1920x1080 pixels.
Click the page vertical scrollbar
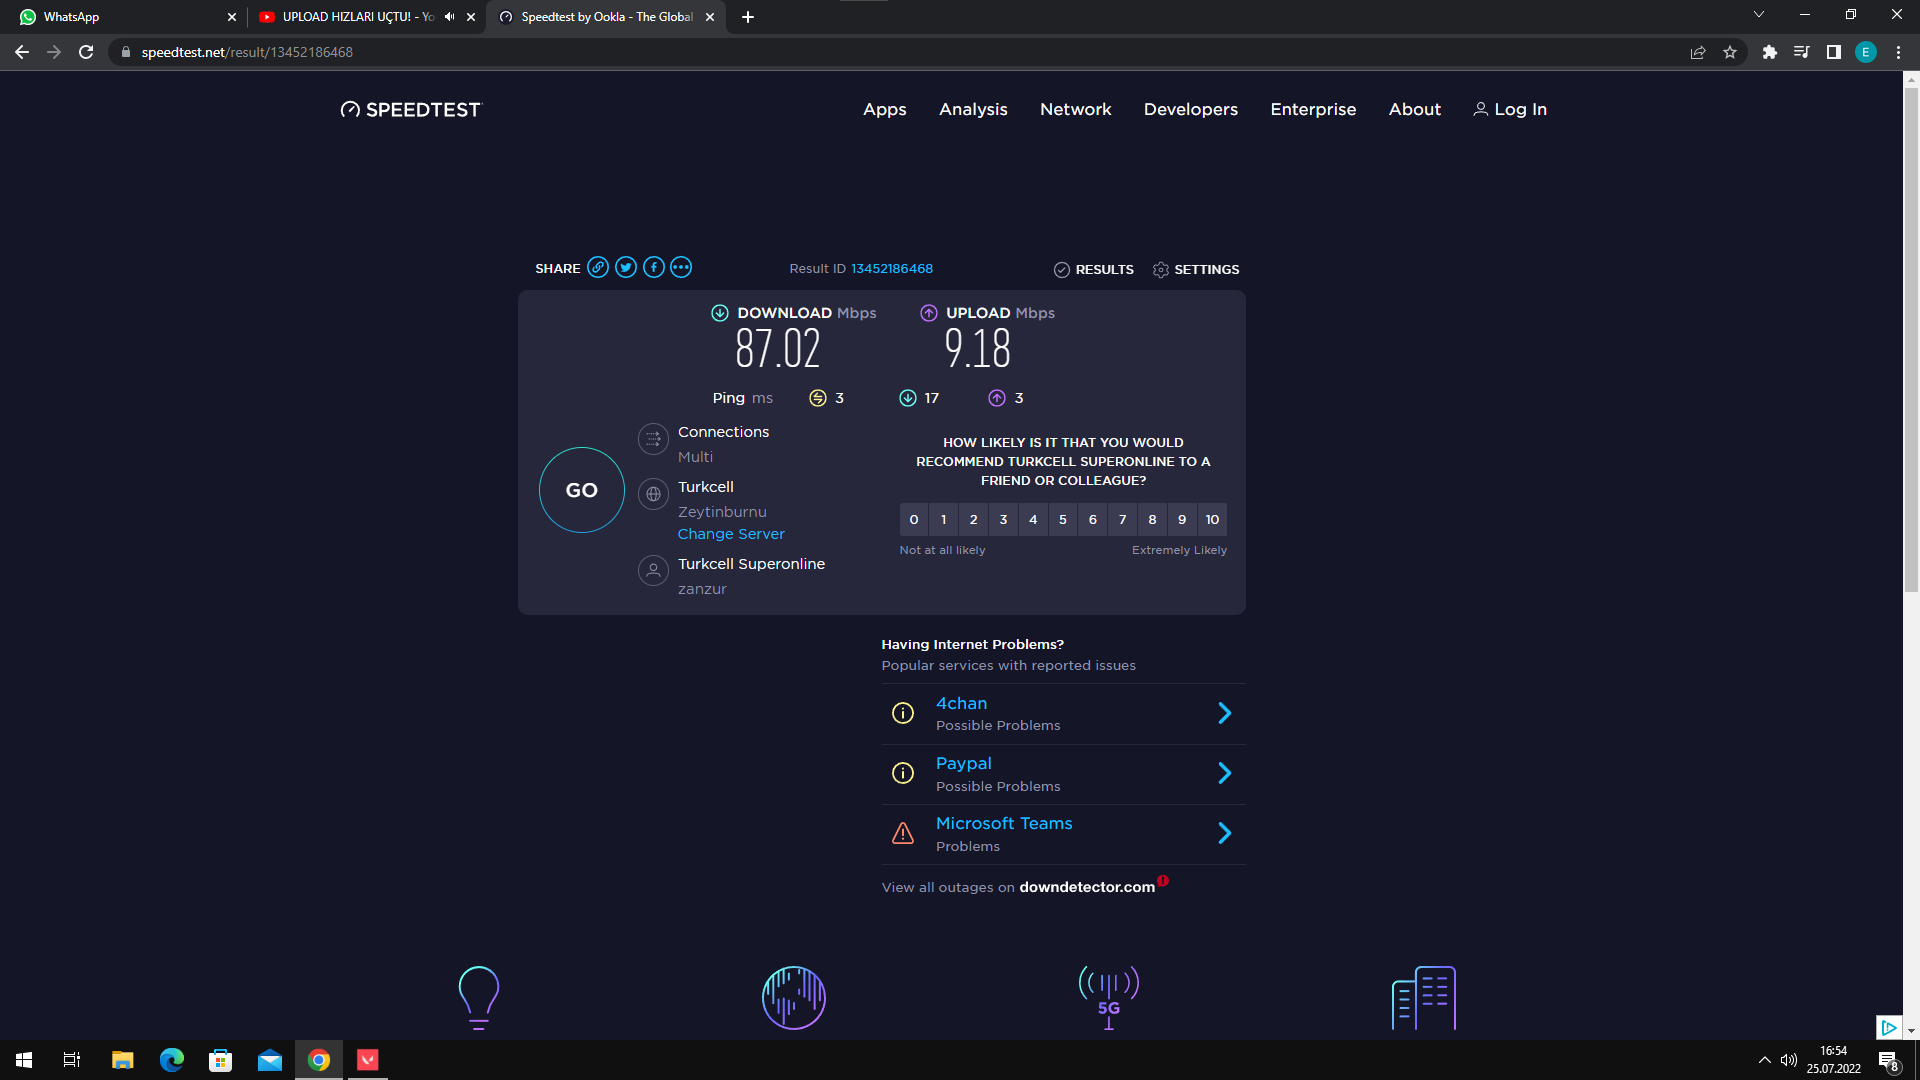pyautogui.click(x=1911, y=340)
